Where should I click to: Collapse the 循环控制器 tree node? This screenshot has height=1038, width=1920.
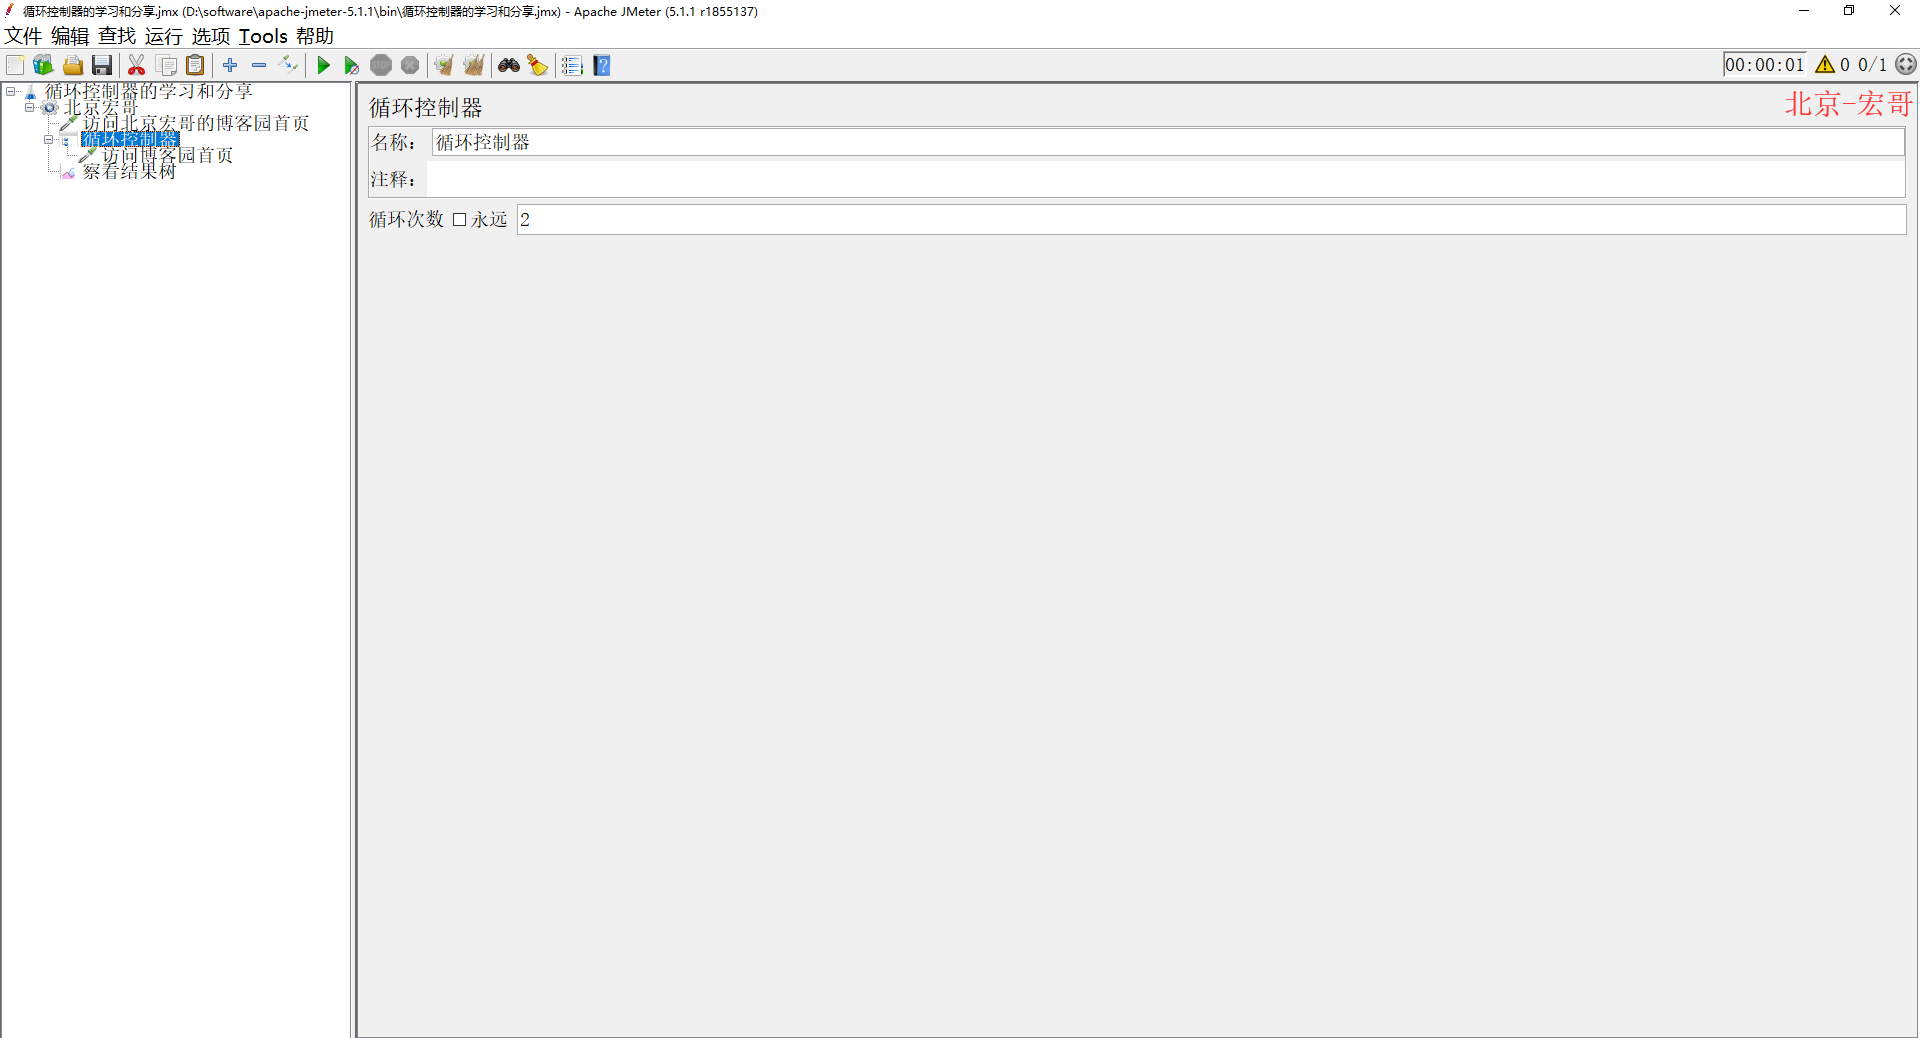pyautogui.click(x=49, y=139)
